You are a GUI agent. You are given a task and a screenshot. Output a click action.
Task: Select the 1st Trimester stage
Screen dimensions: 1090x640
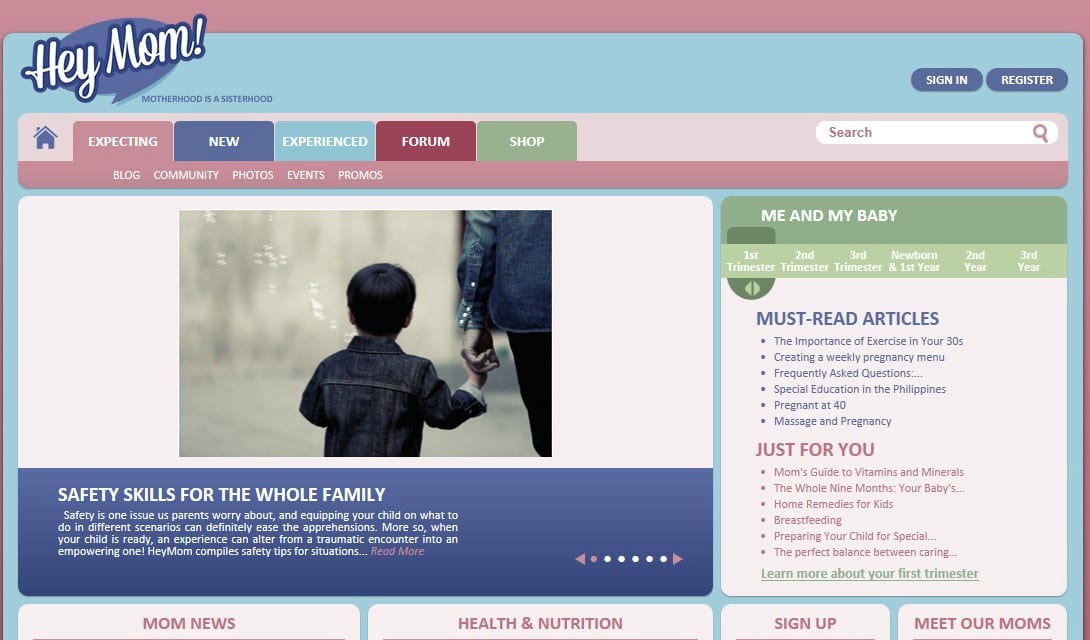[x=751, y=261]
